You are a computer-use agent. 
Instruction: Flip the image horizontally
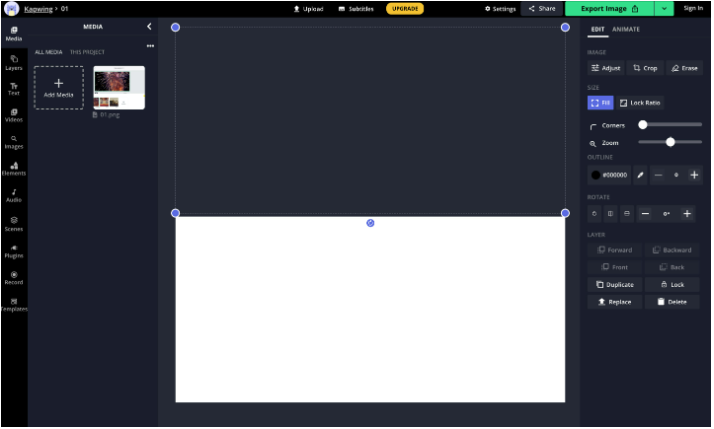tap(611, 214)
